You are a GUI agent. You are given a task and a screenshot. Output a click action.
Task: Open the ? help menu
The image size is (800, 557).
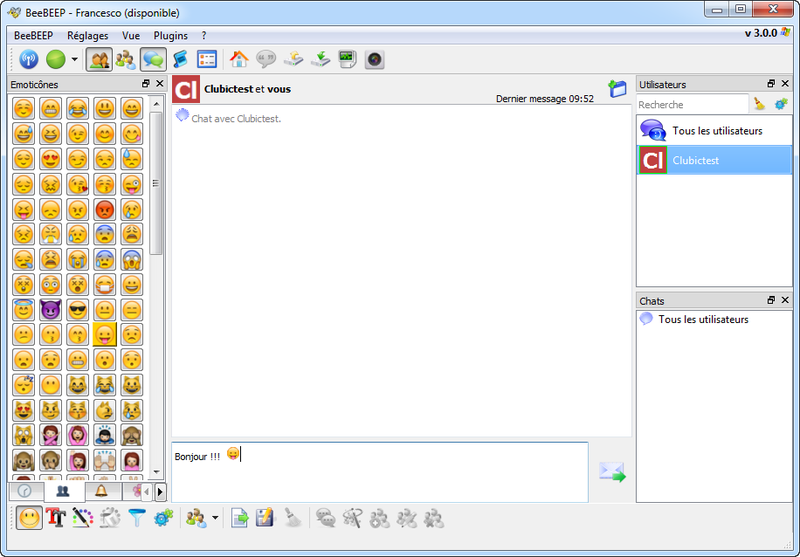(204, 36)
